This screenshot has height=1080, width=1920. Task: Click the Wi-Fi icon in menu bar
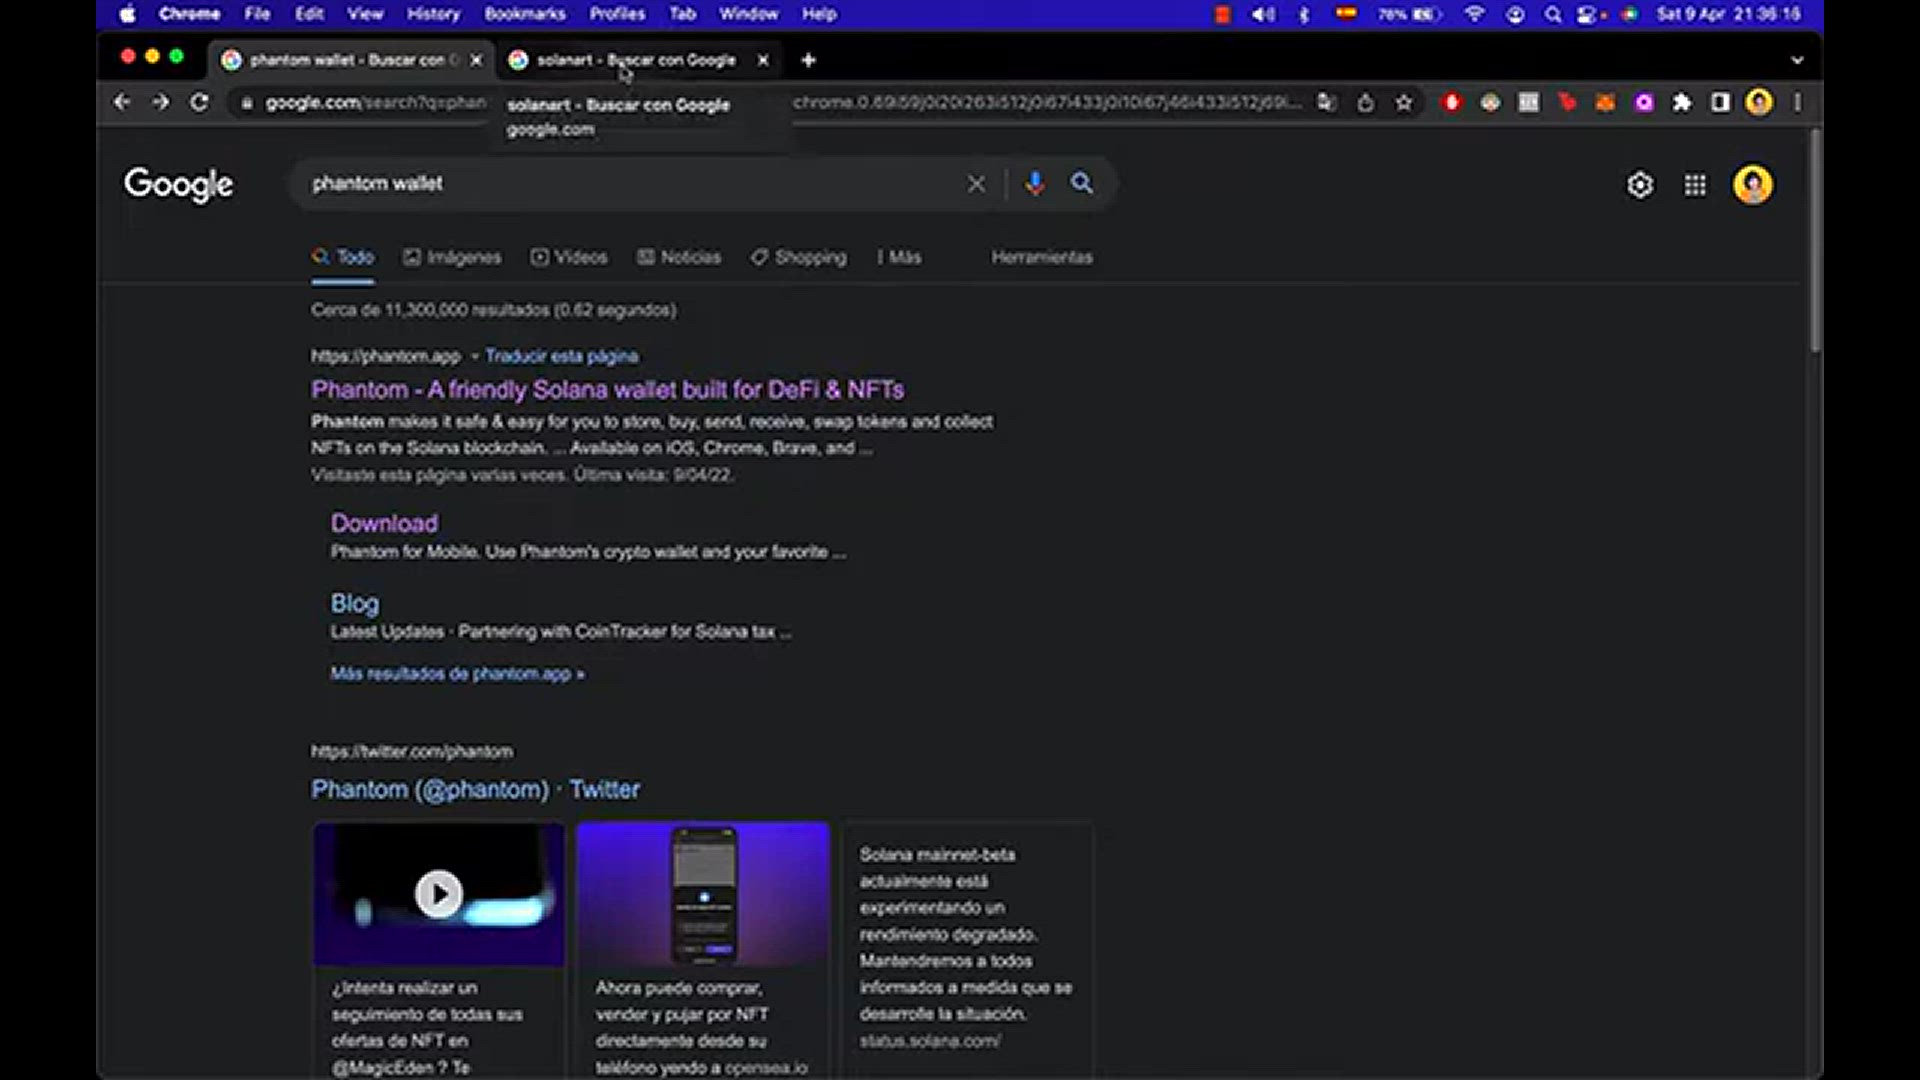(x=1474, y=14)
